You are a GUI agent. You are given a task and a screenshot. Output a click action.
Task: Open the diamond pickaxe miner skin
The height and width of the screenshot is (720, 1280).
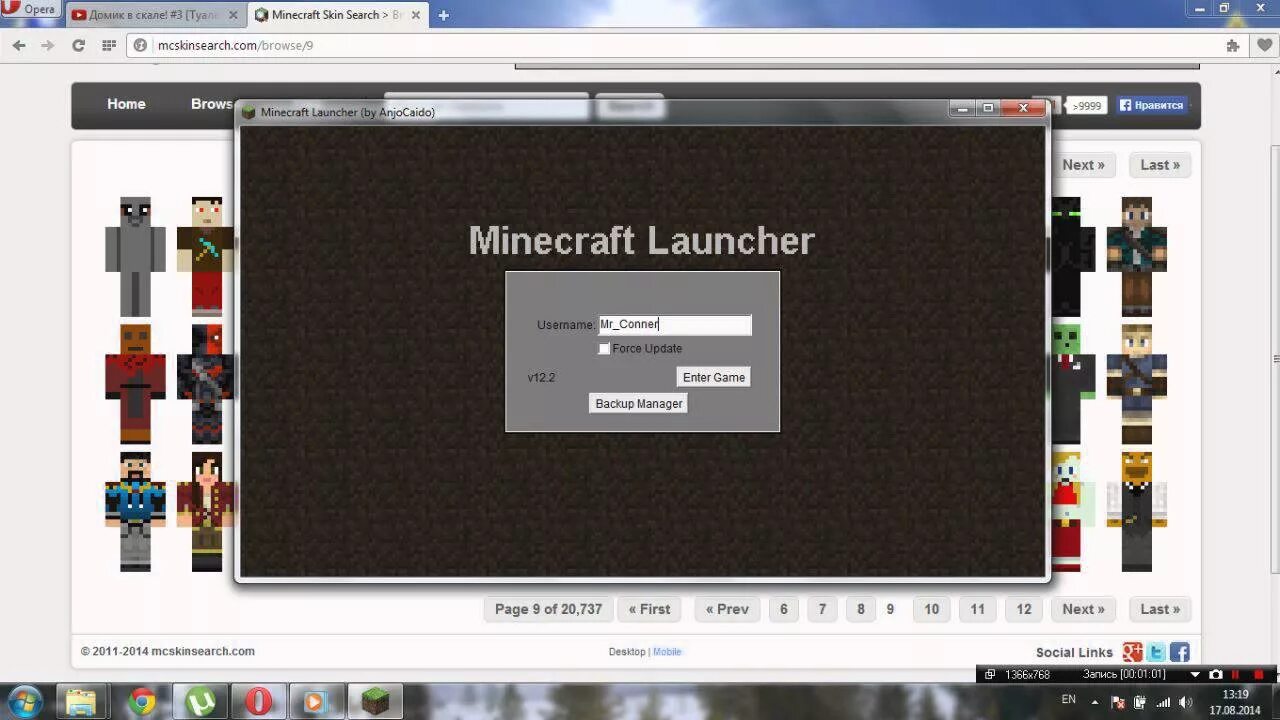tap(206, 257)
